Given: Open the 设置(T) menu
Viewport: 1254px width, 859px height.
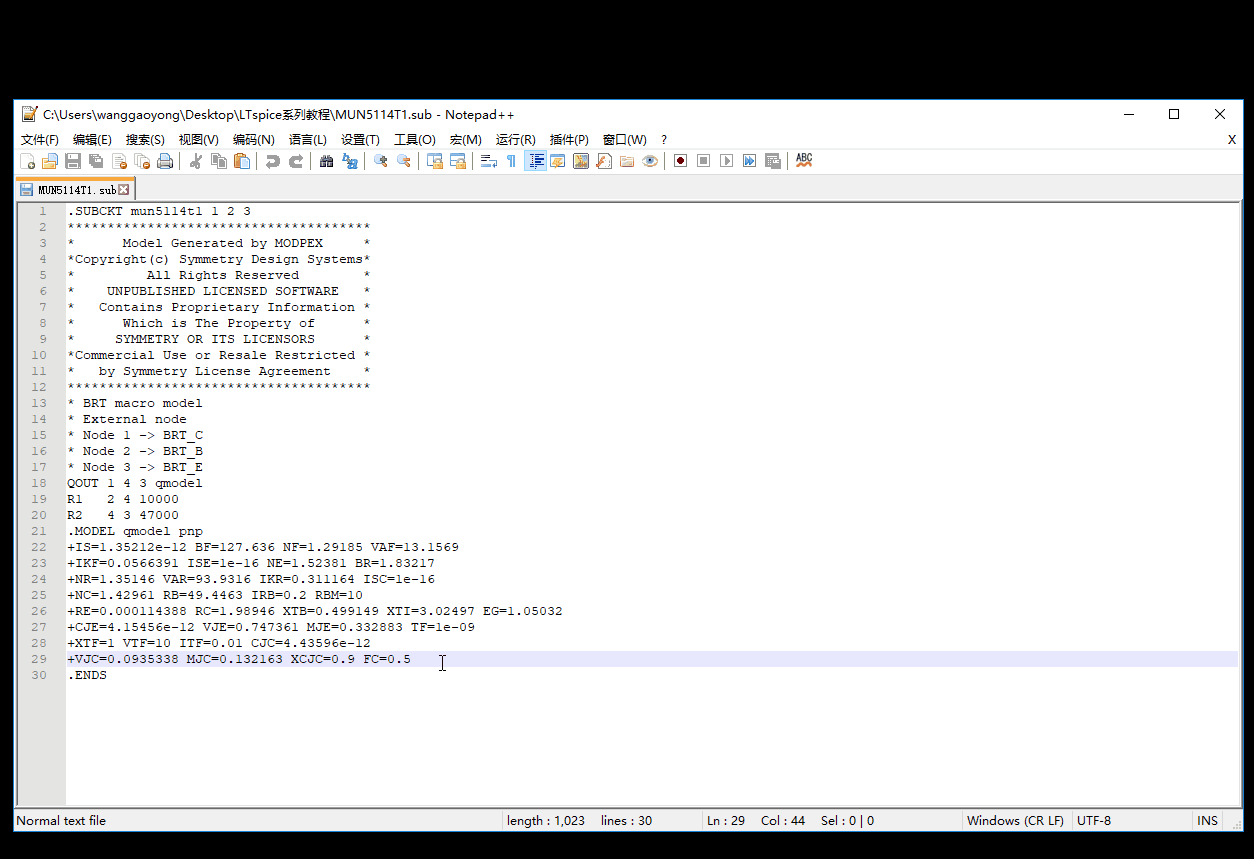Looking at the screenshot, I should tap(361, 140).
